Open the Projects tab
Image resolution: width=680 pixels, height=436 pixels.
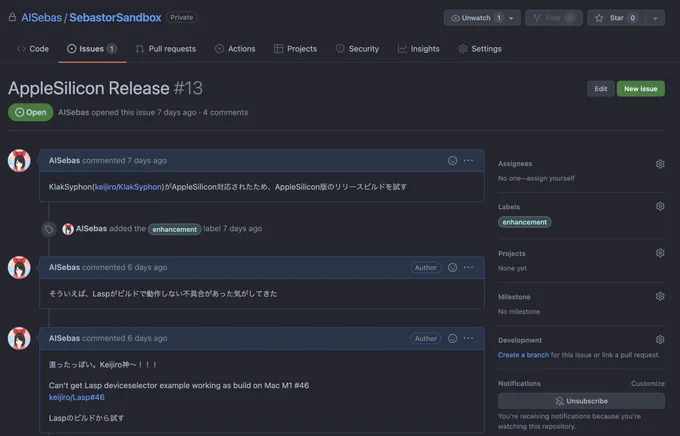tap(295, 49)
